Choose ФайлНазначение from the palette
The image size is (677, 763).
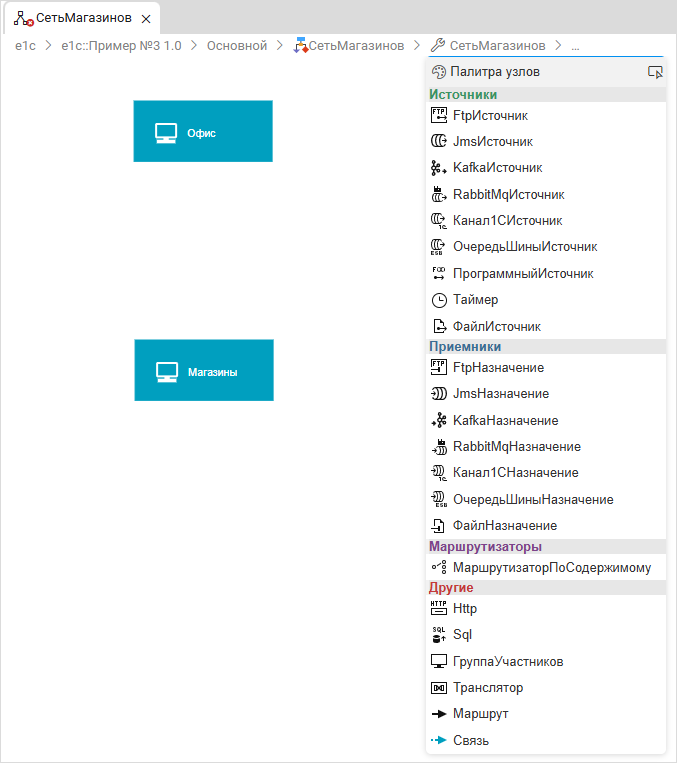(504, 526)
